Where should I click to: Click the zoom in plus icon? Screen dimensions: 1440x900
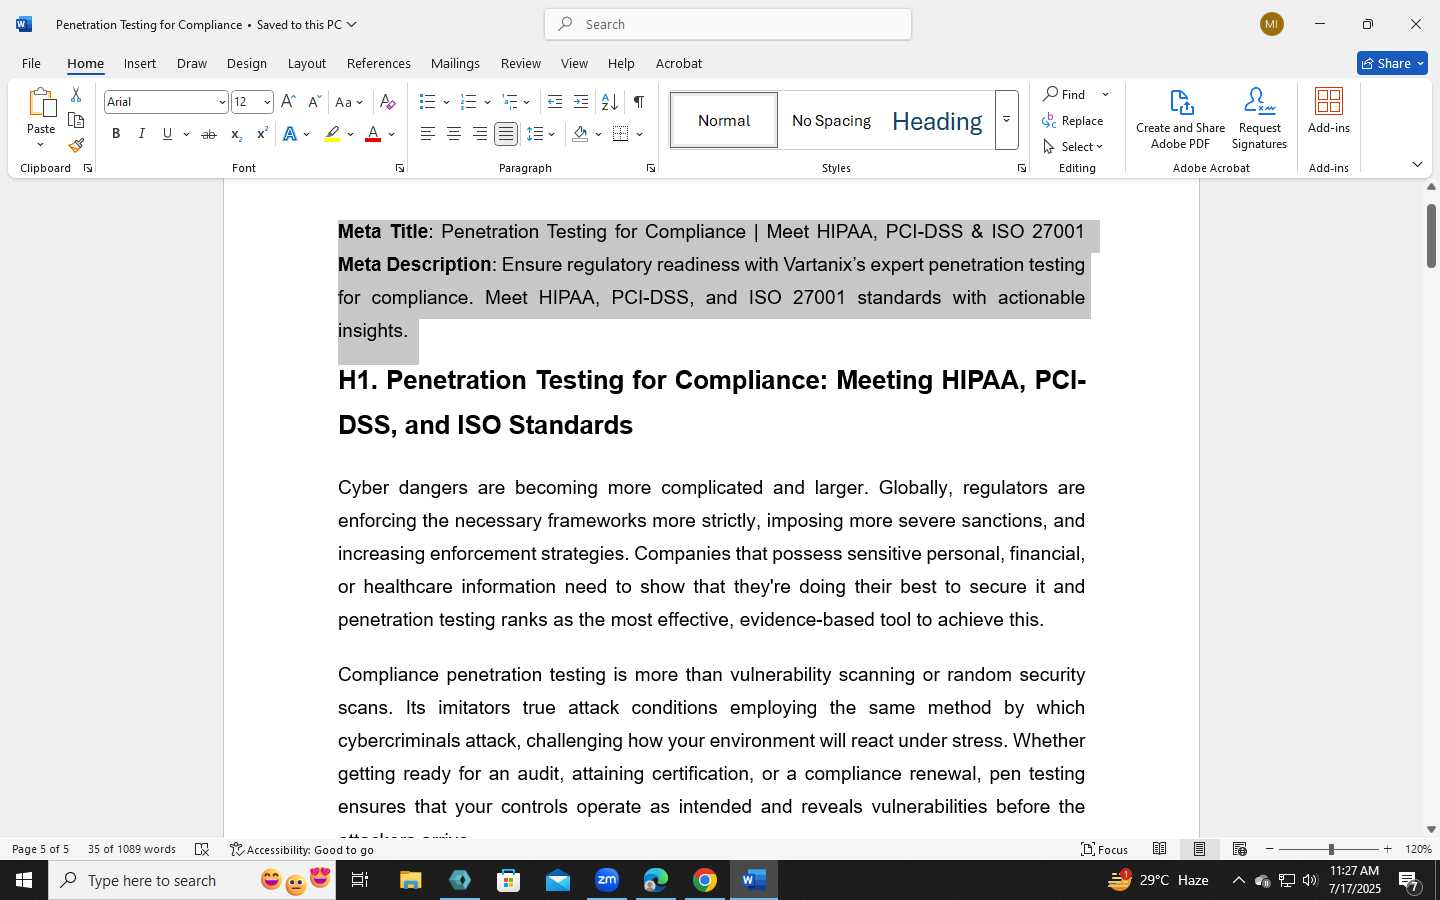pyautogui.click(x=1387, y=849)
